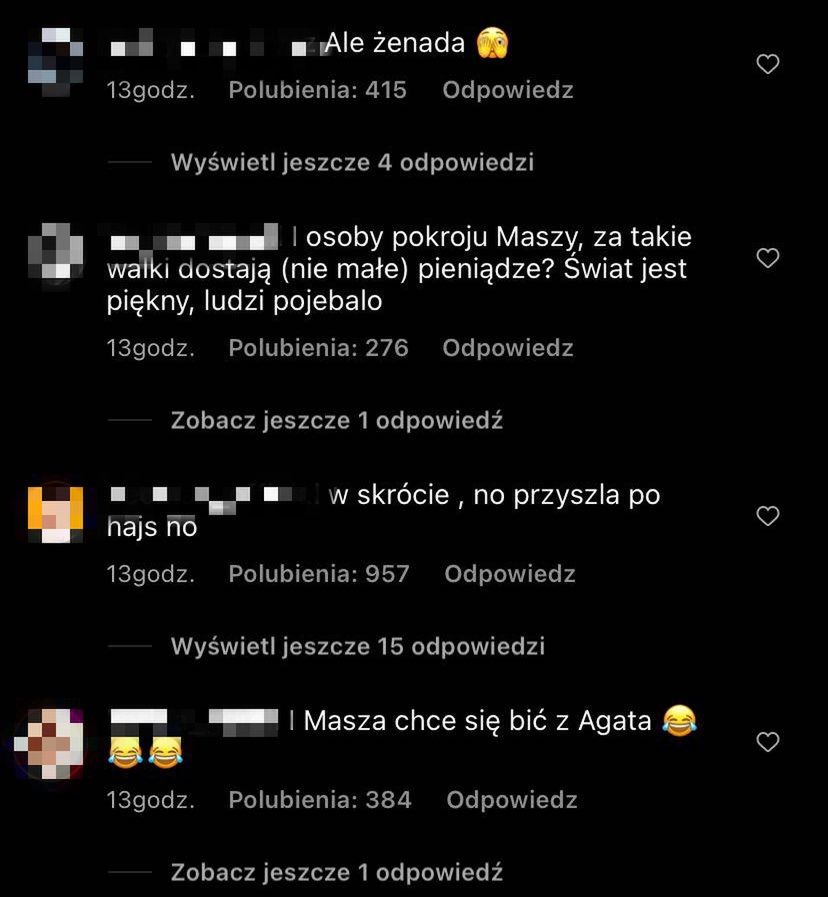Open likes list showing Polubienia: 276
The width and height of the screenshot is (828, 897).
click(x=318, y=348)
